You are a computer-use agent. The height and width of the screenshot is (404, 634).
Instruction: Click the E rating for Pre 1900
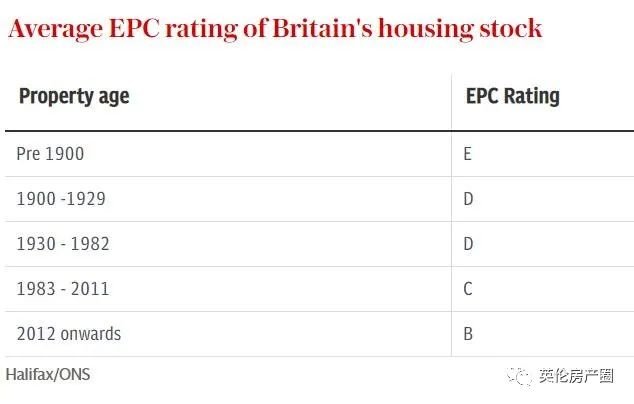pos(467,154)
